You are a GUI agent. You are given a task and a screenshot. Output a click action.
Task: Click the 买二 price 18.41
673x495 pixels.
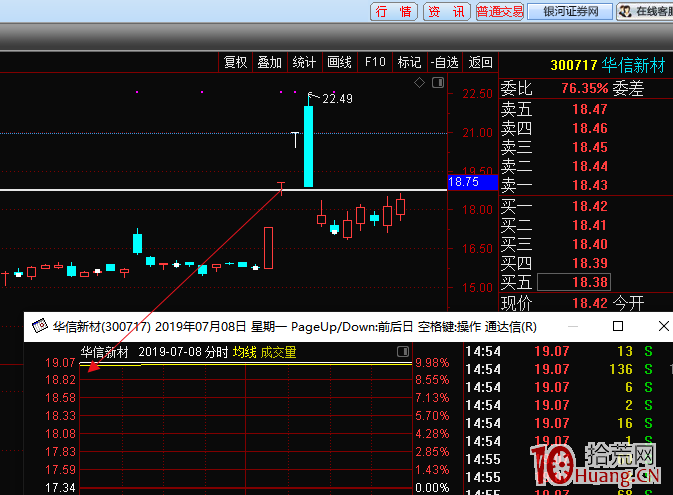pos(590,225)
